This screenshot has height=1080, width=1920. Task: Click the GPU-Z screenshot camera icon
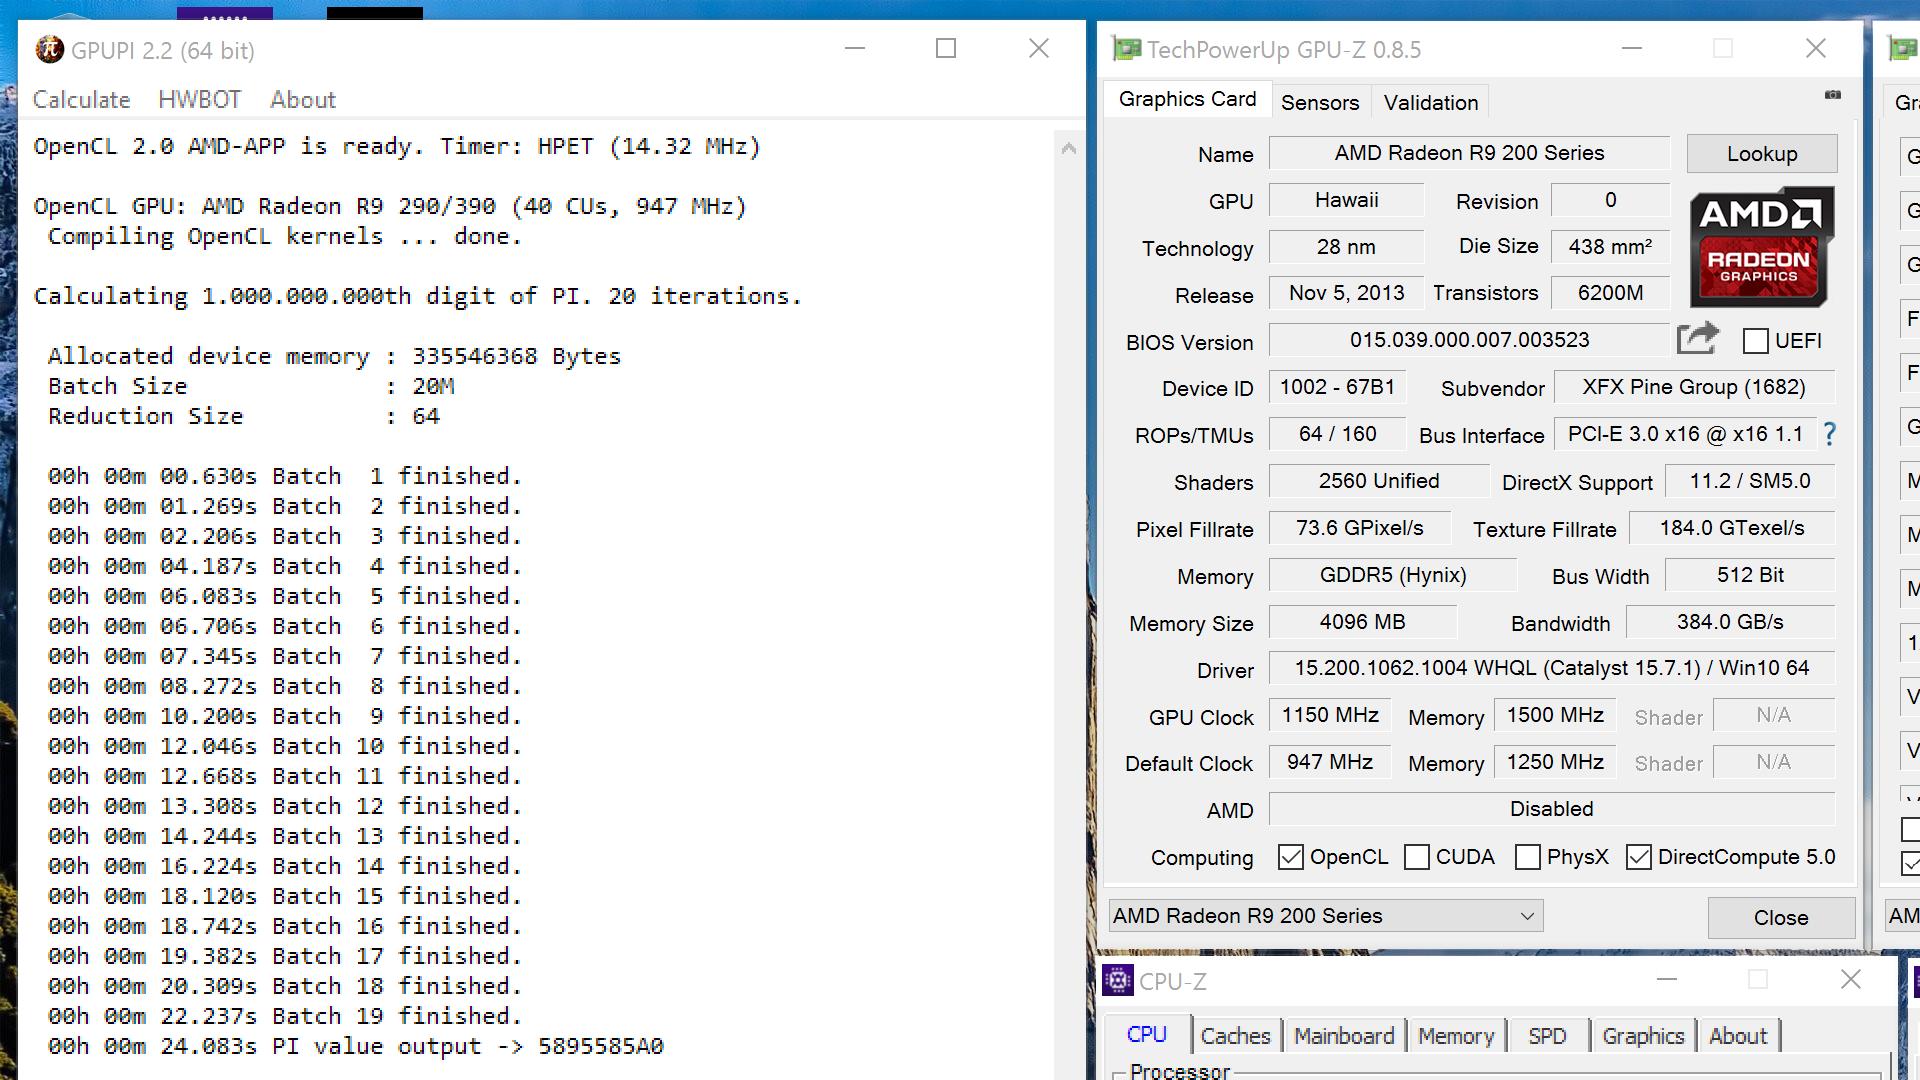pyautogui.click(x=1833, y=95)
